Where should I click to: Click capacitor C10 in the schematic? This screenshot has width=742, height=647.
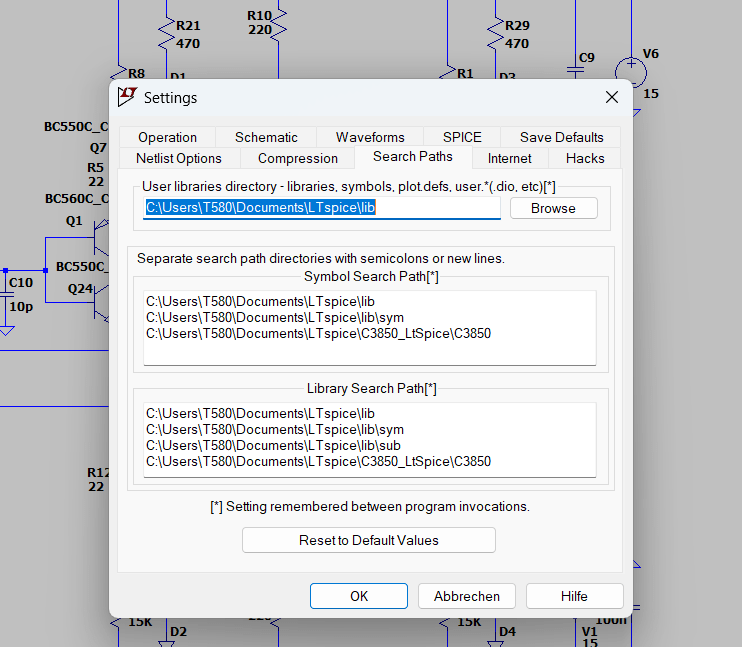click(6, 295)
